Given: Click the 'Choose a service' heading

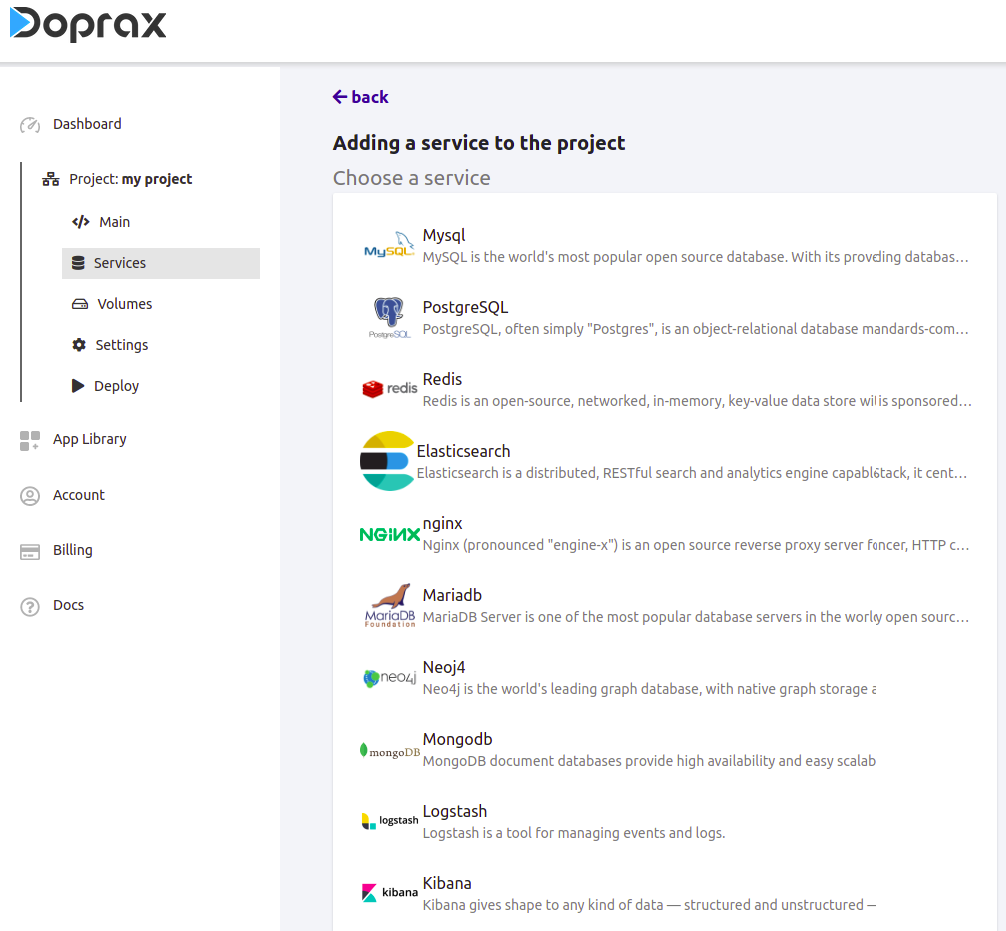Looking at the screenshot, I should pyautogui.click(x=411, y=178).
